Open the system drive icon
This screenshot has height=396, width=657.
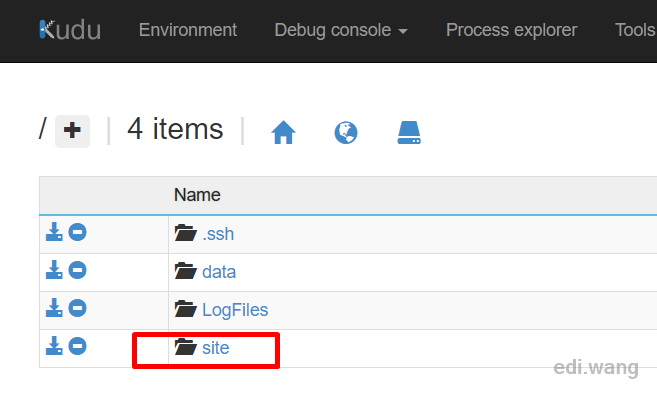(x=409, y=132)
